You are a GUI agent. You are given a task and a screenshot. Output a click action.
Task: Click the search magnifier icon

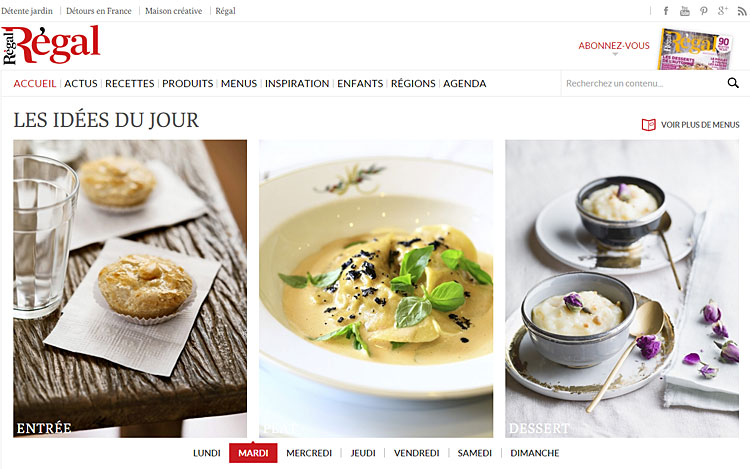click(733, 83)
